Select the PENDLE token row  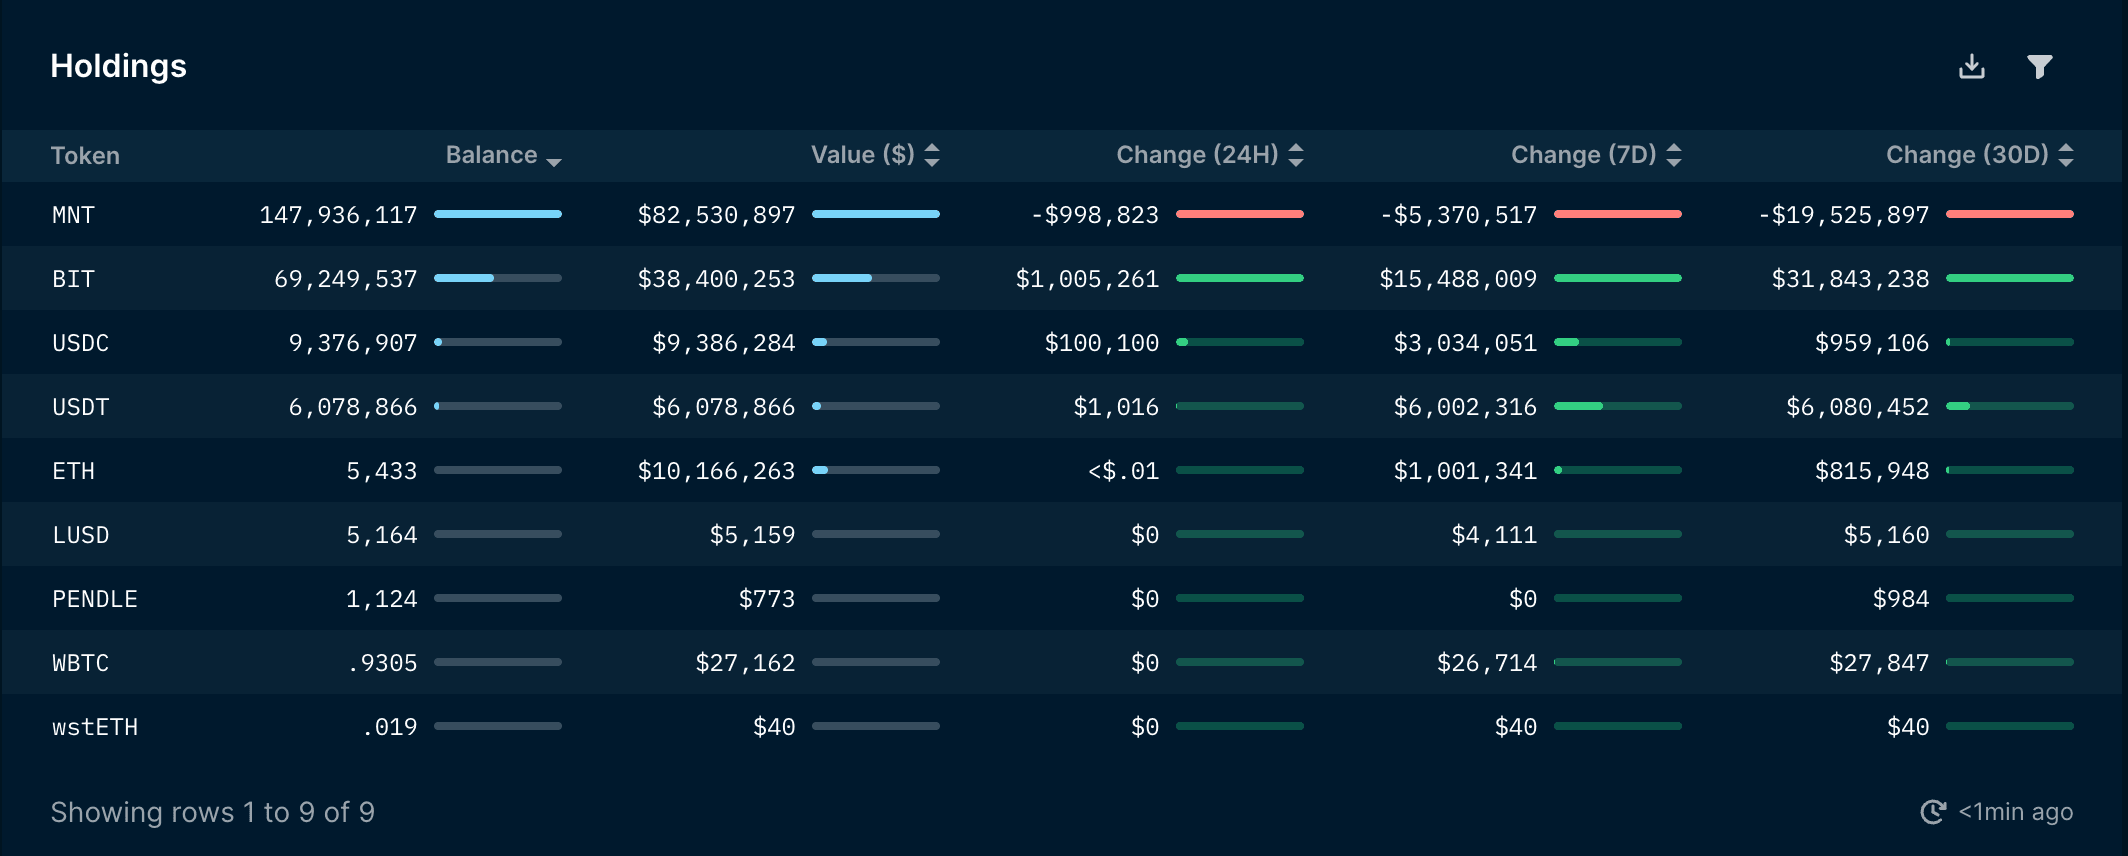[95, 599]
